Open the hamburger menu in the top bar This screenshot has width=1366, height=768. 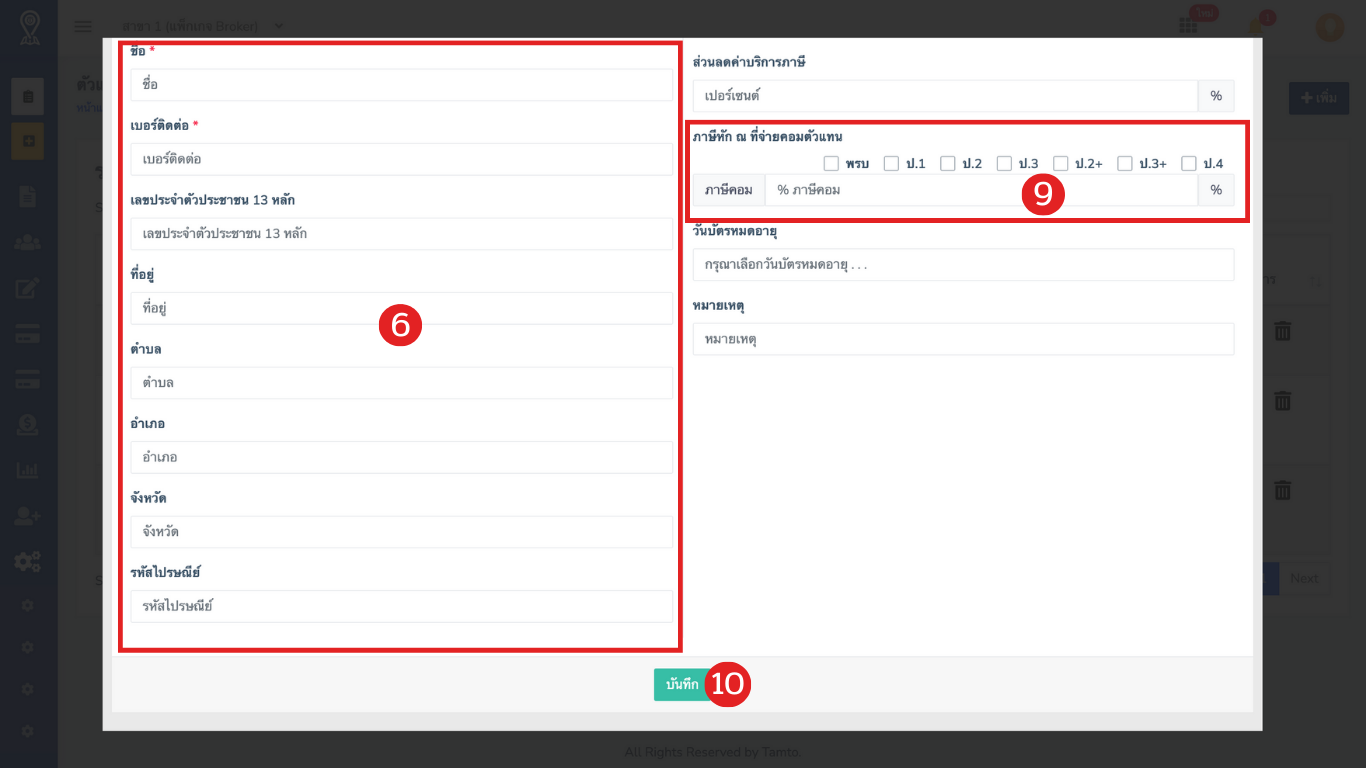pos(83,26)
